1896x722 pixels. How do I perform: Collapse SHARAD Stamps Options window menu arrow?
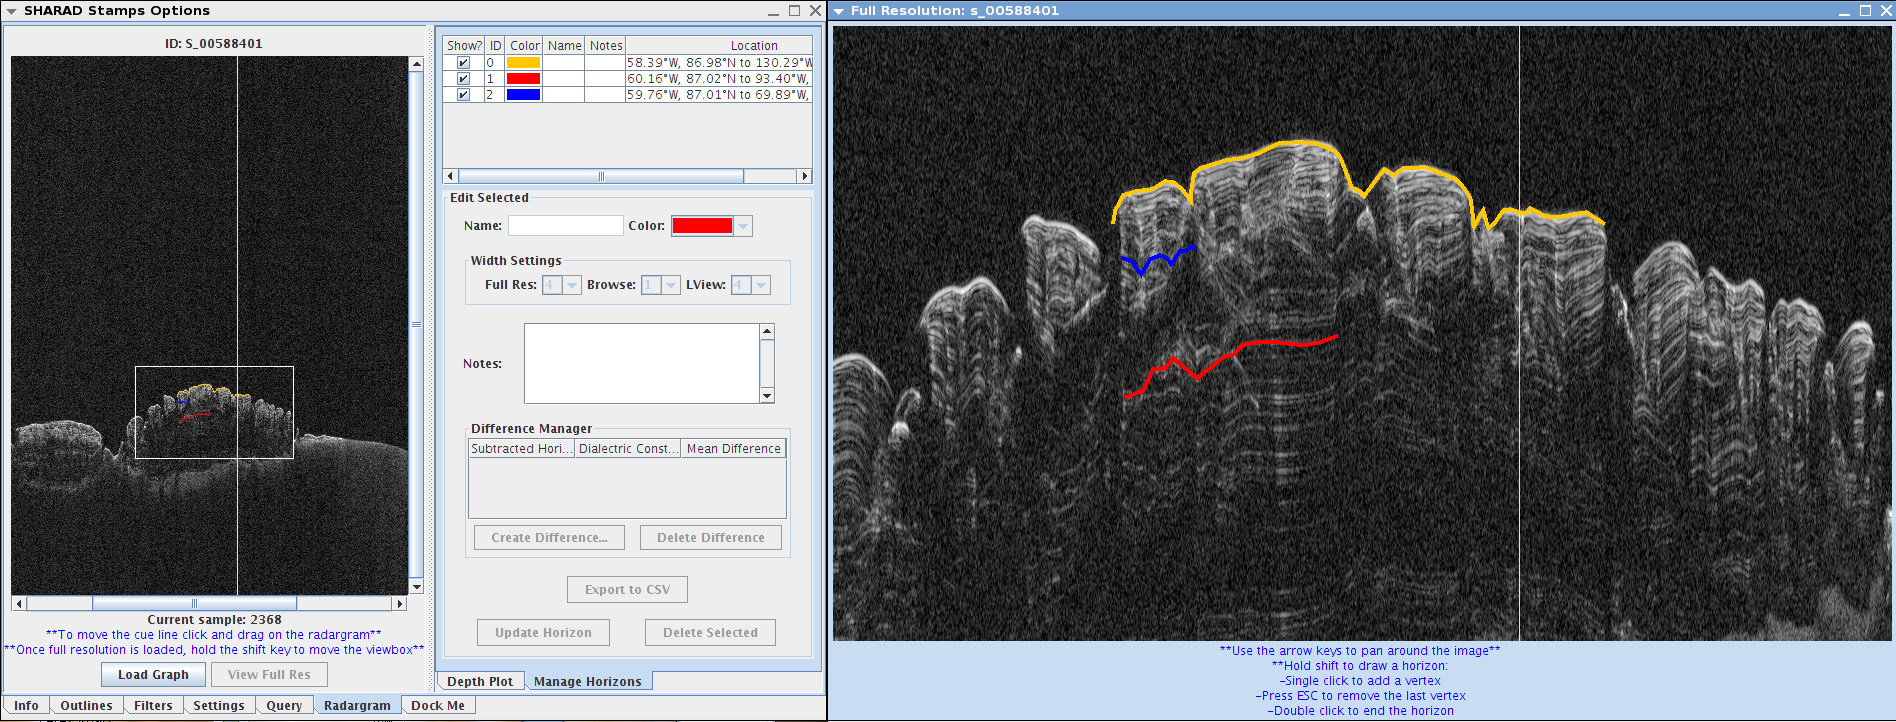pyautogui.click(x=12, y=11)
